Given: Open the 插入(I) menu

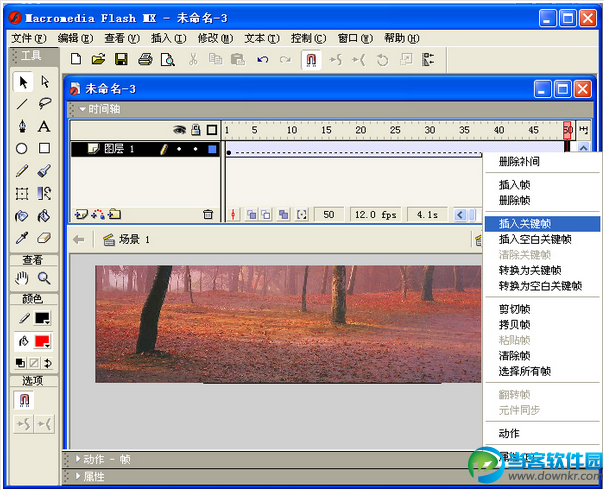Looking at the screenshot, I should pos(168,38).
